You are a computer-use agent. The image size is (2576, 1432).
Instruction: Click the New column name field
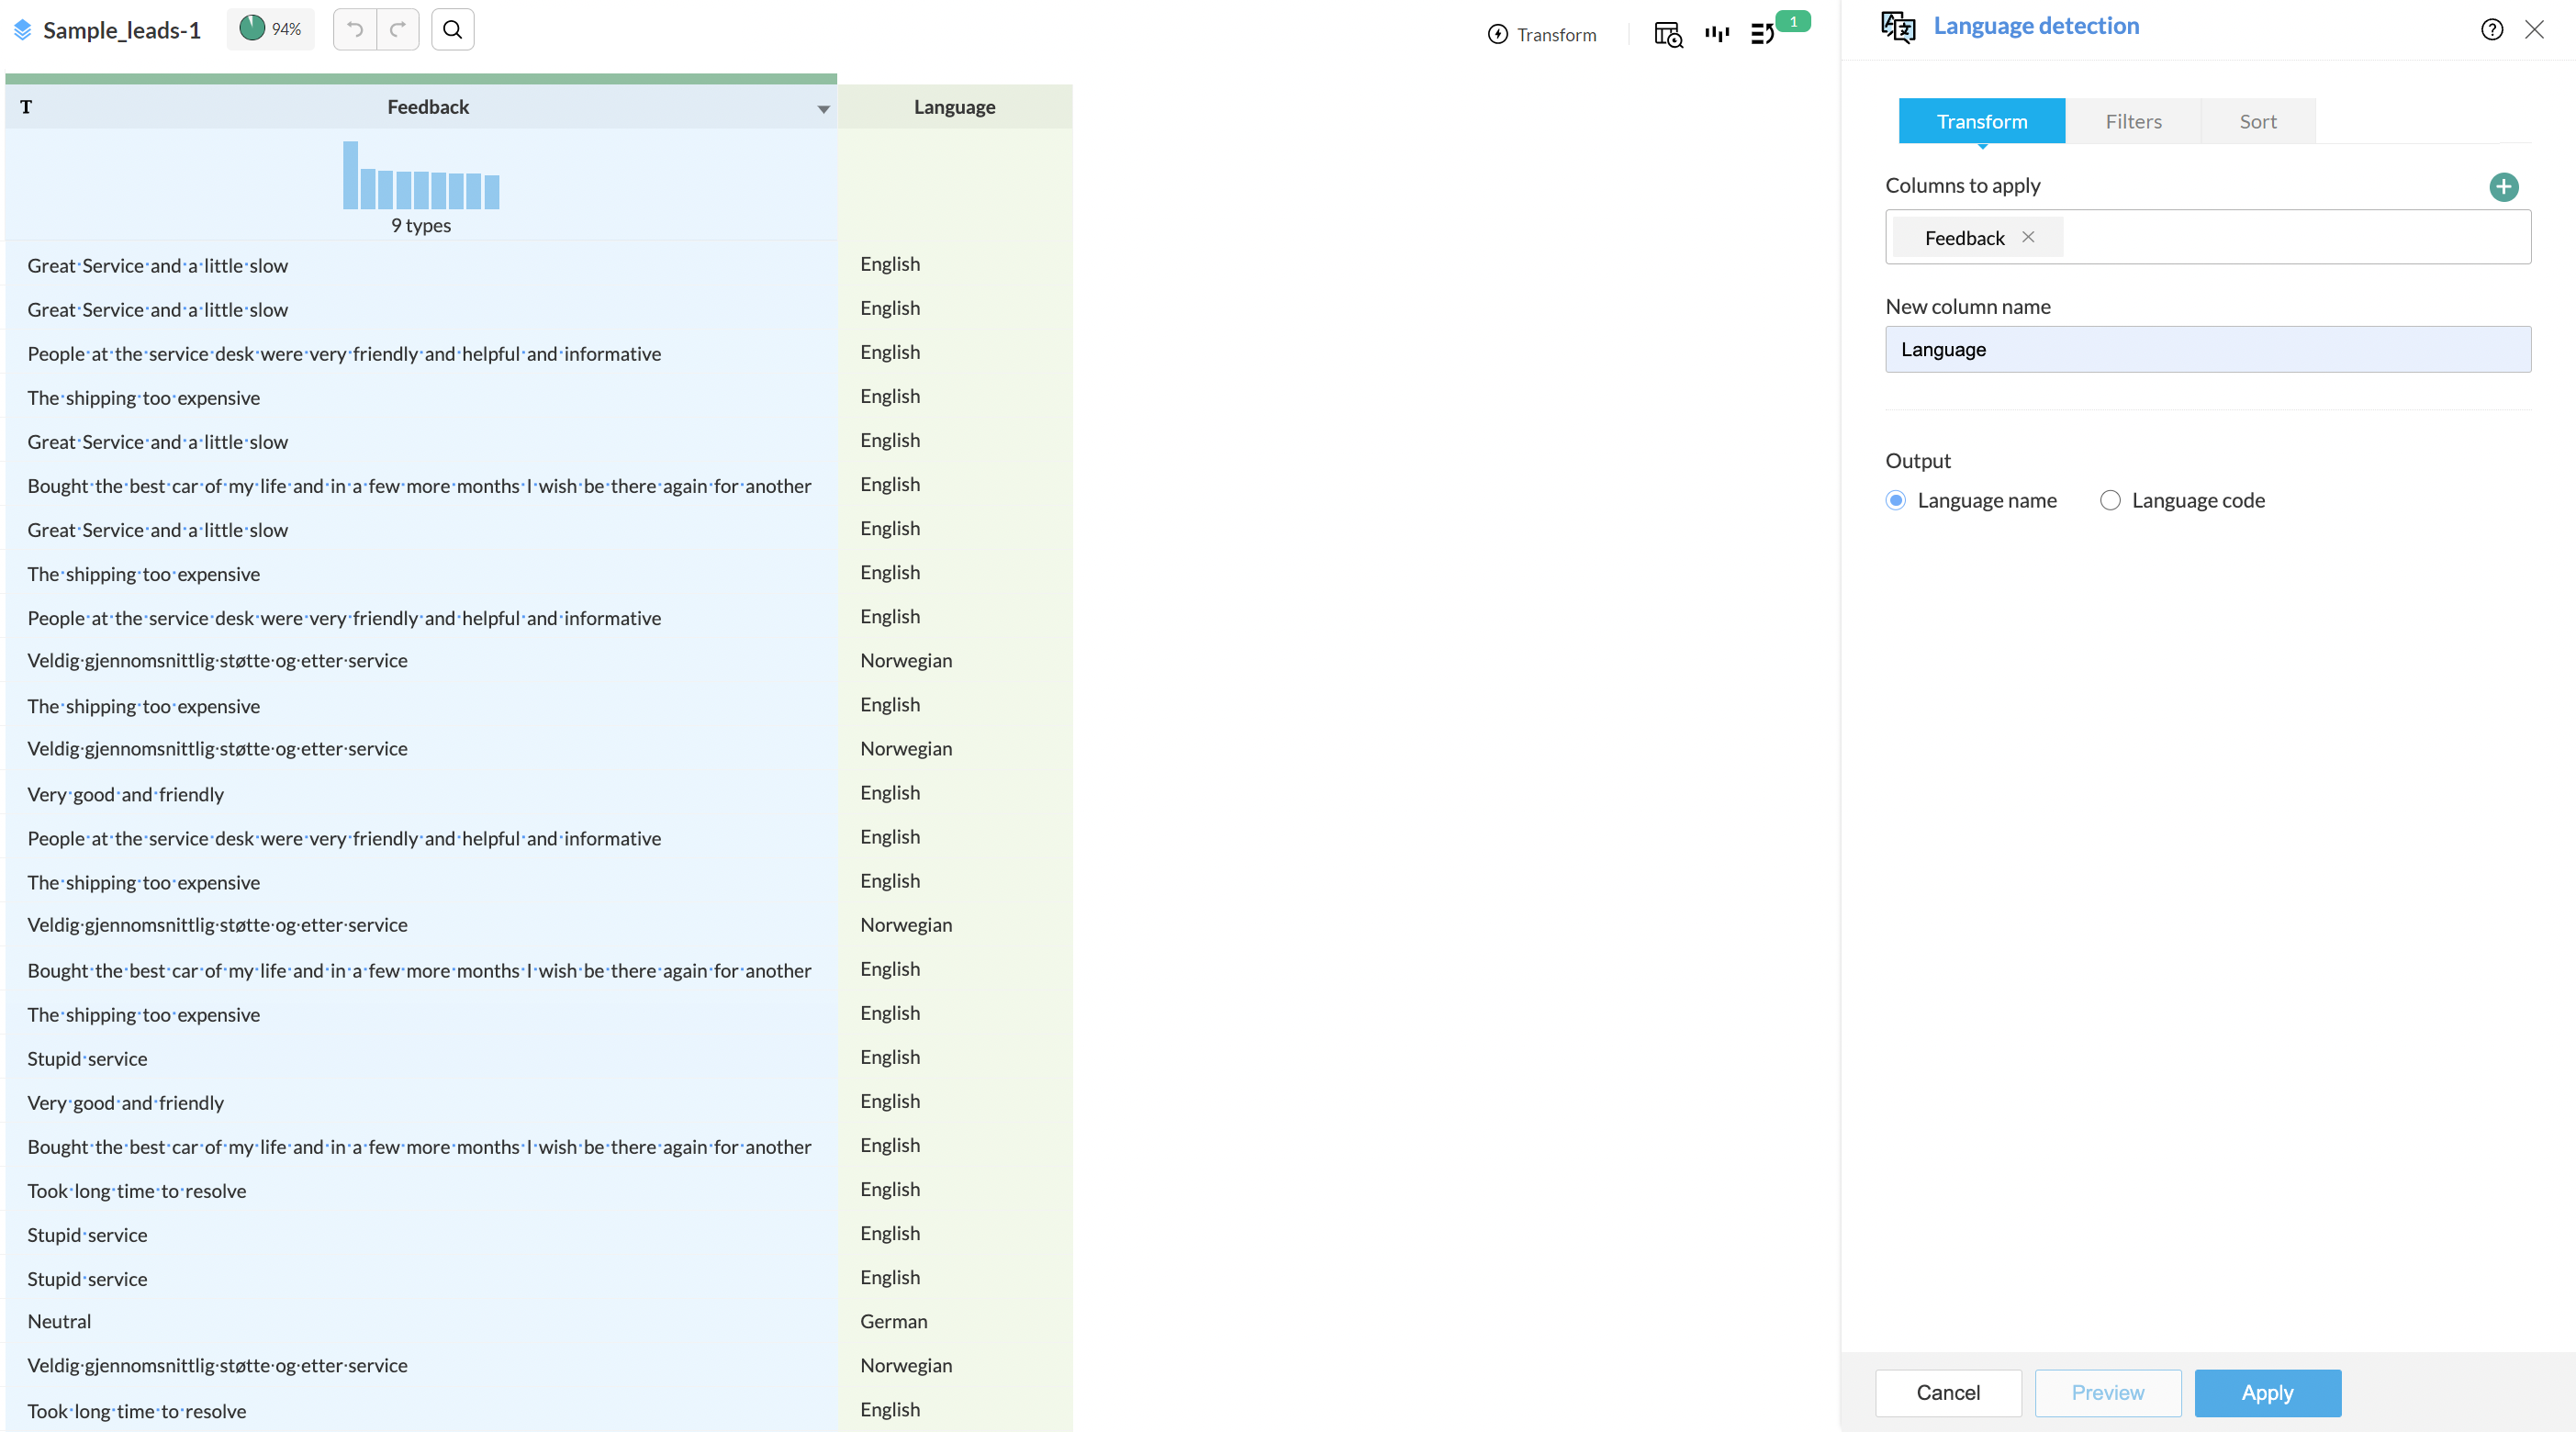pyautogui.click(x=2207, y=349)
